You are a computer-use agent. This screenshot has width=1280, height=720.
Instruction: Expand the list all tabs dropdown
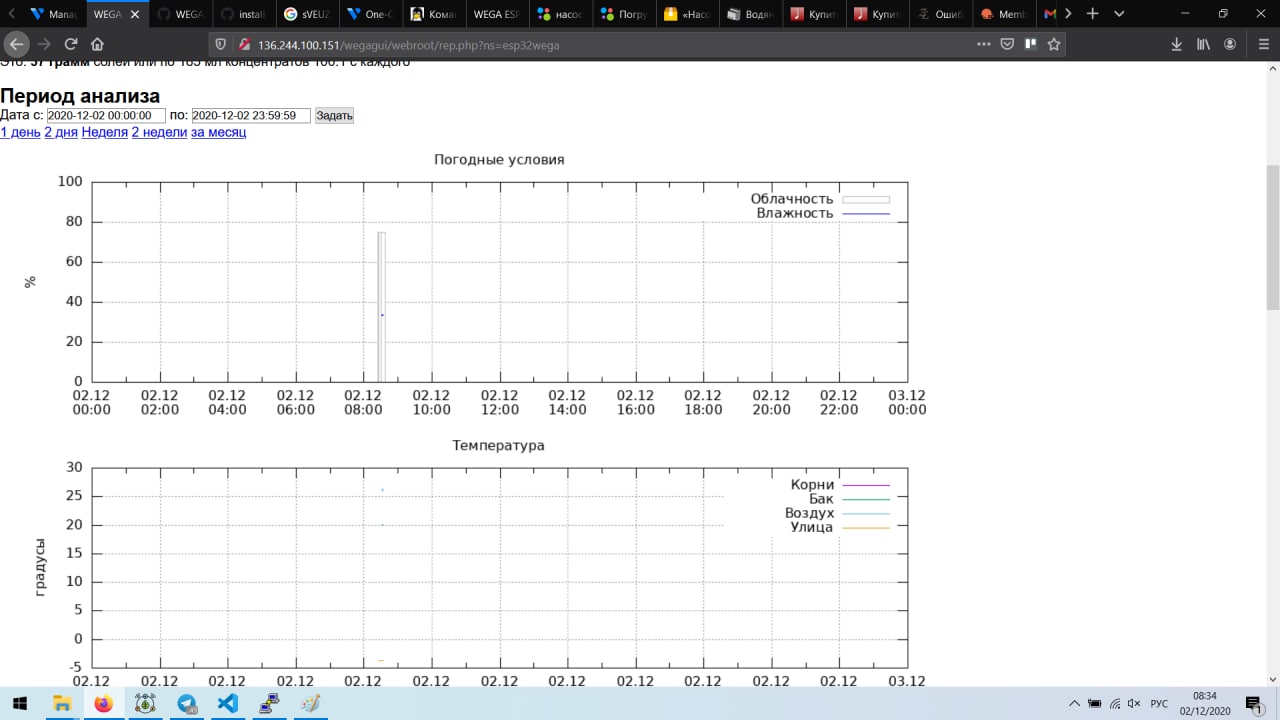click(1118, 14)
